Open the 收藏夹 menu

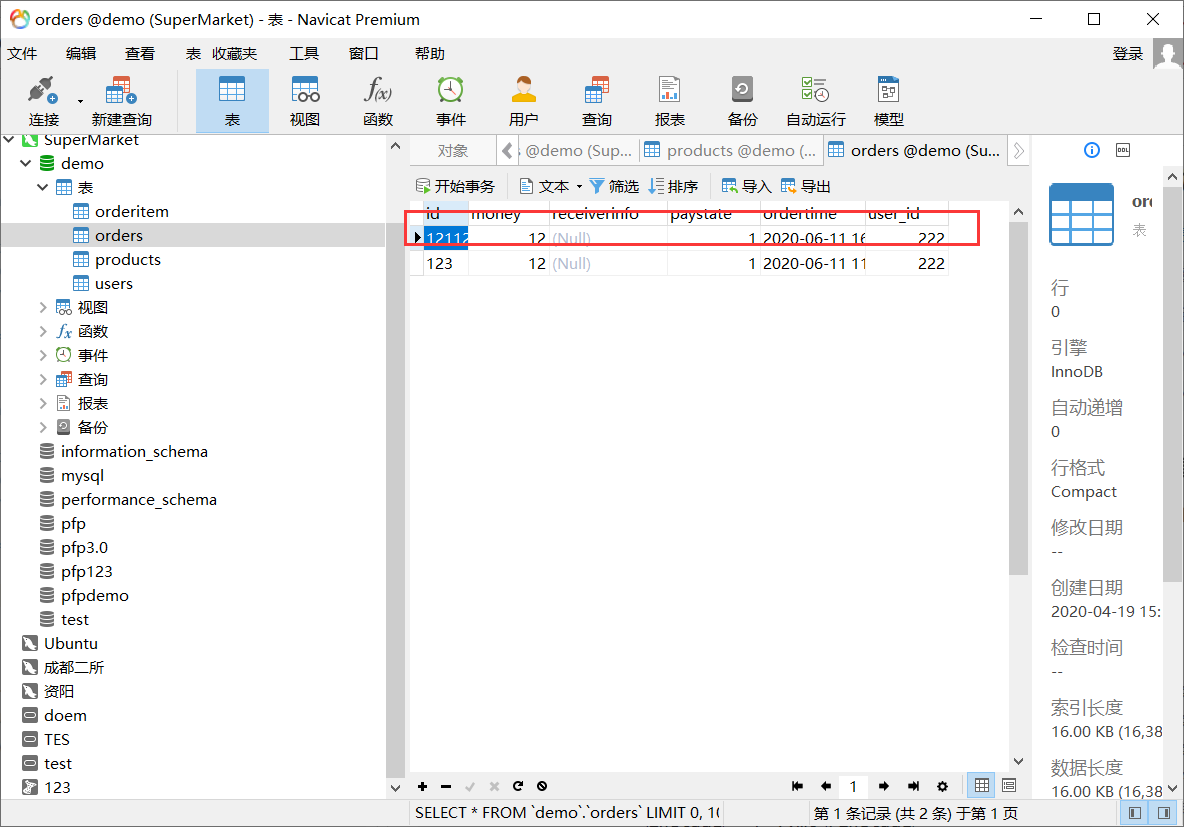234,54
